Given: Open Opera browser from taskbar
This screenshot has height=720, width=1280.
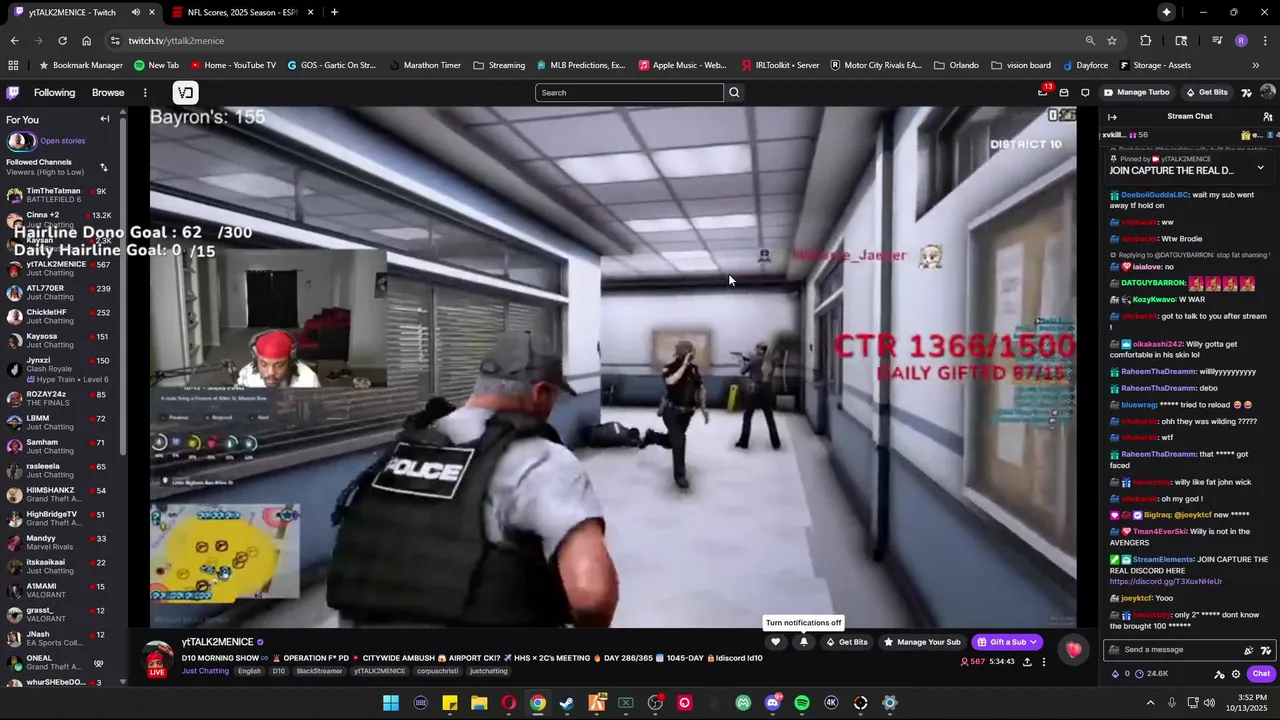Looking at the screenshot, I should 508,703.
